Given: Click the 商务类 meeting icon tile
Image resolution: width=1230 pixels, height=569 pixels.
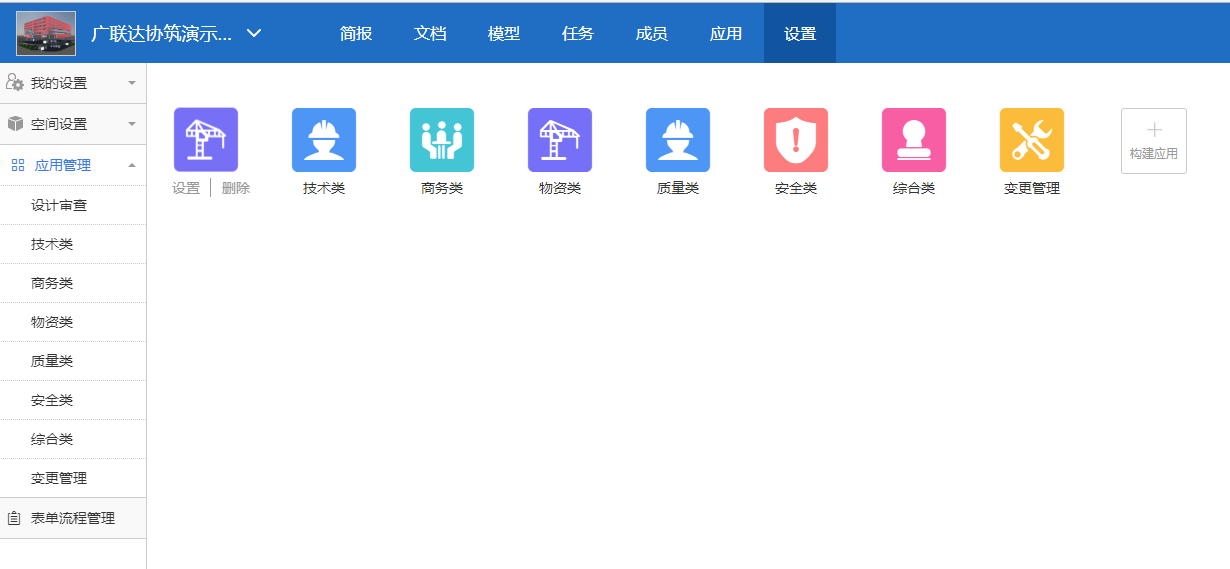Looking at the screenshot, I should click(441, 140).
